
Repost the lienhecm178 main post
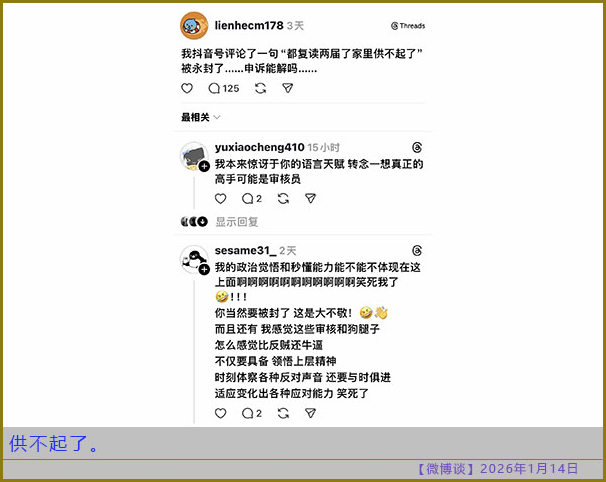[x=260, y=89]
